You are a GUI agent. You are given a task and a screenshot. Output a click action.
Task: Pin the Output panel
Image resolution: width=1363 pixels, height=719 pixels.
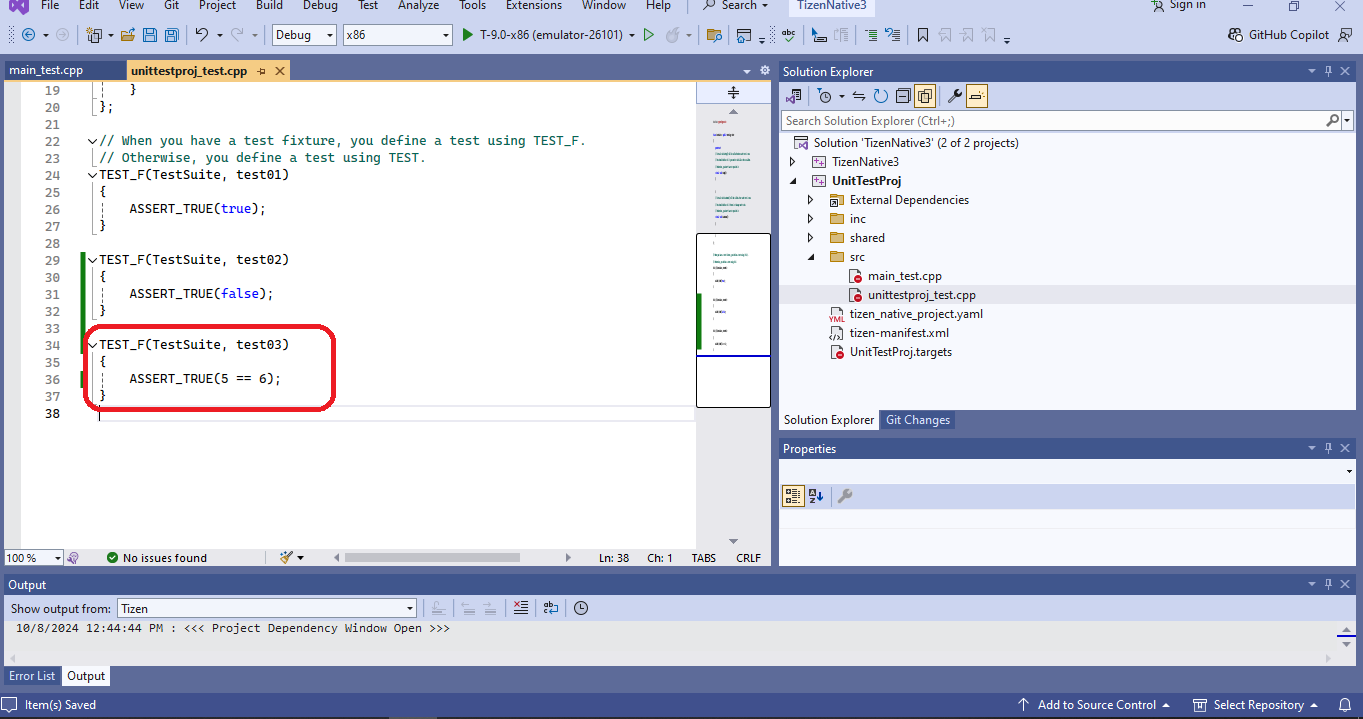1328,584
